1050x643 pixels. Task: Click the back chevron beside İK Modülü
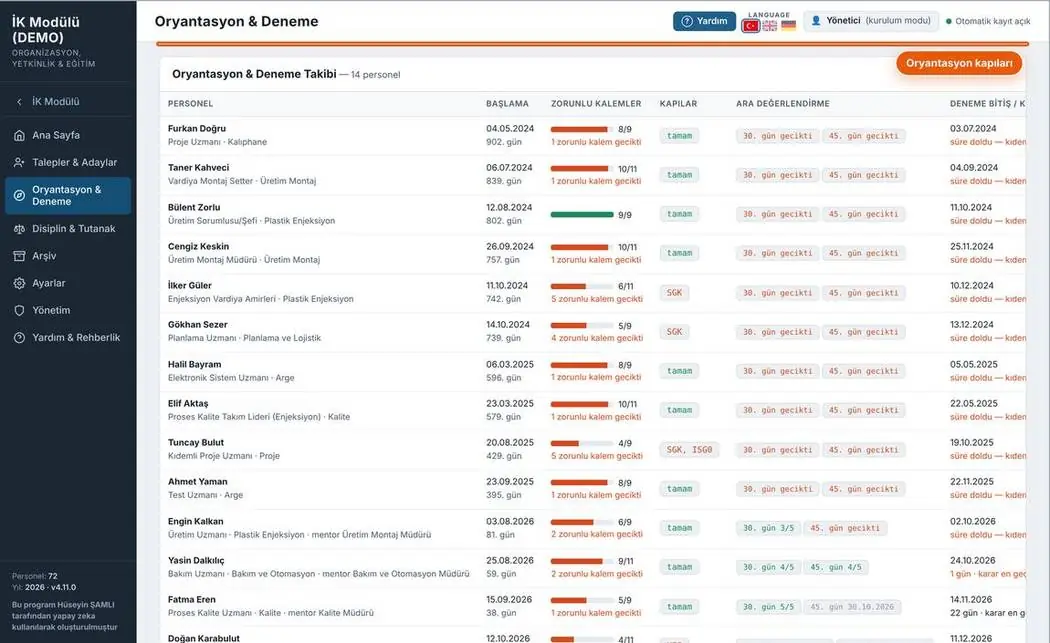point(19,102)
